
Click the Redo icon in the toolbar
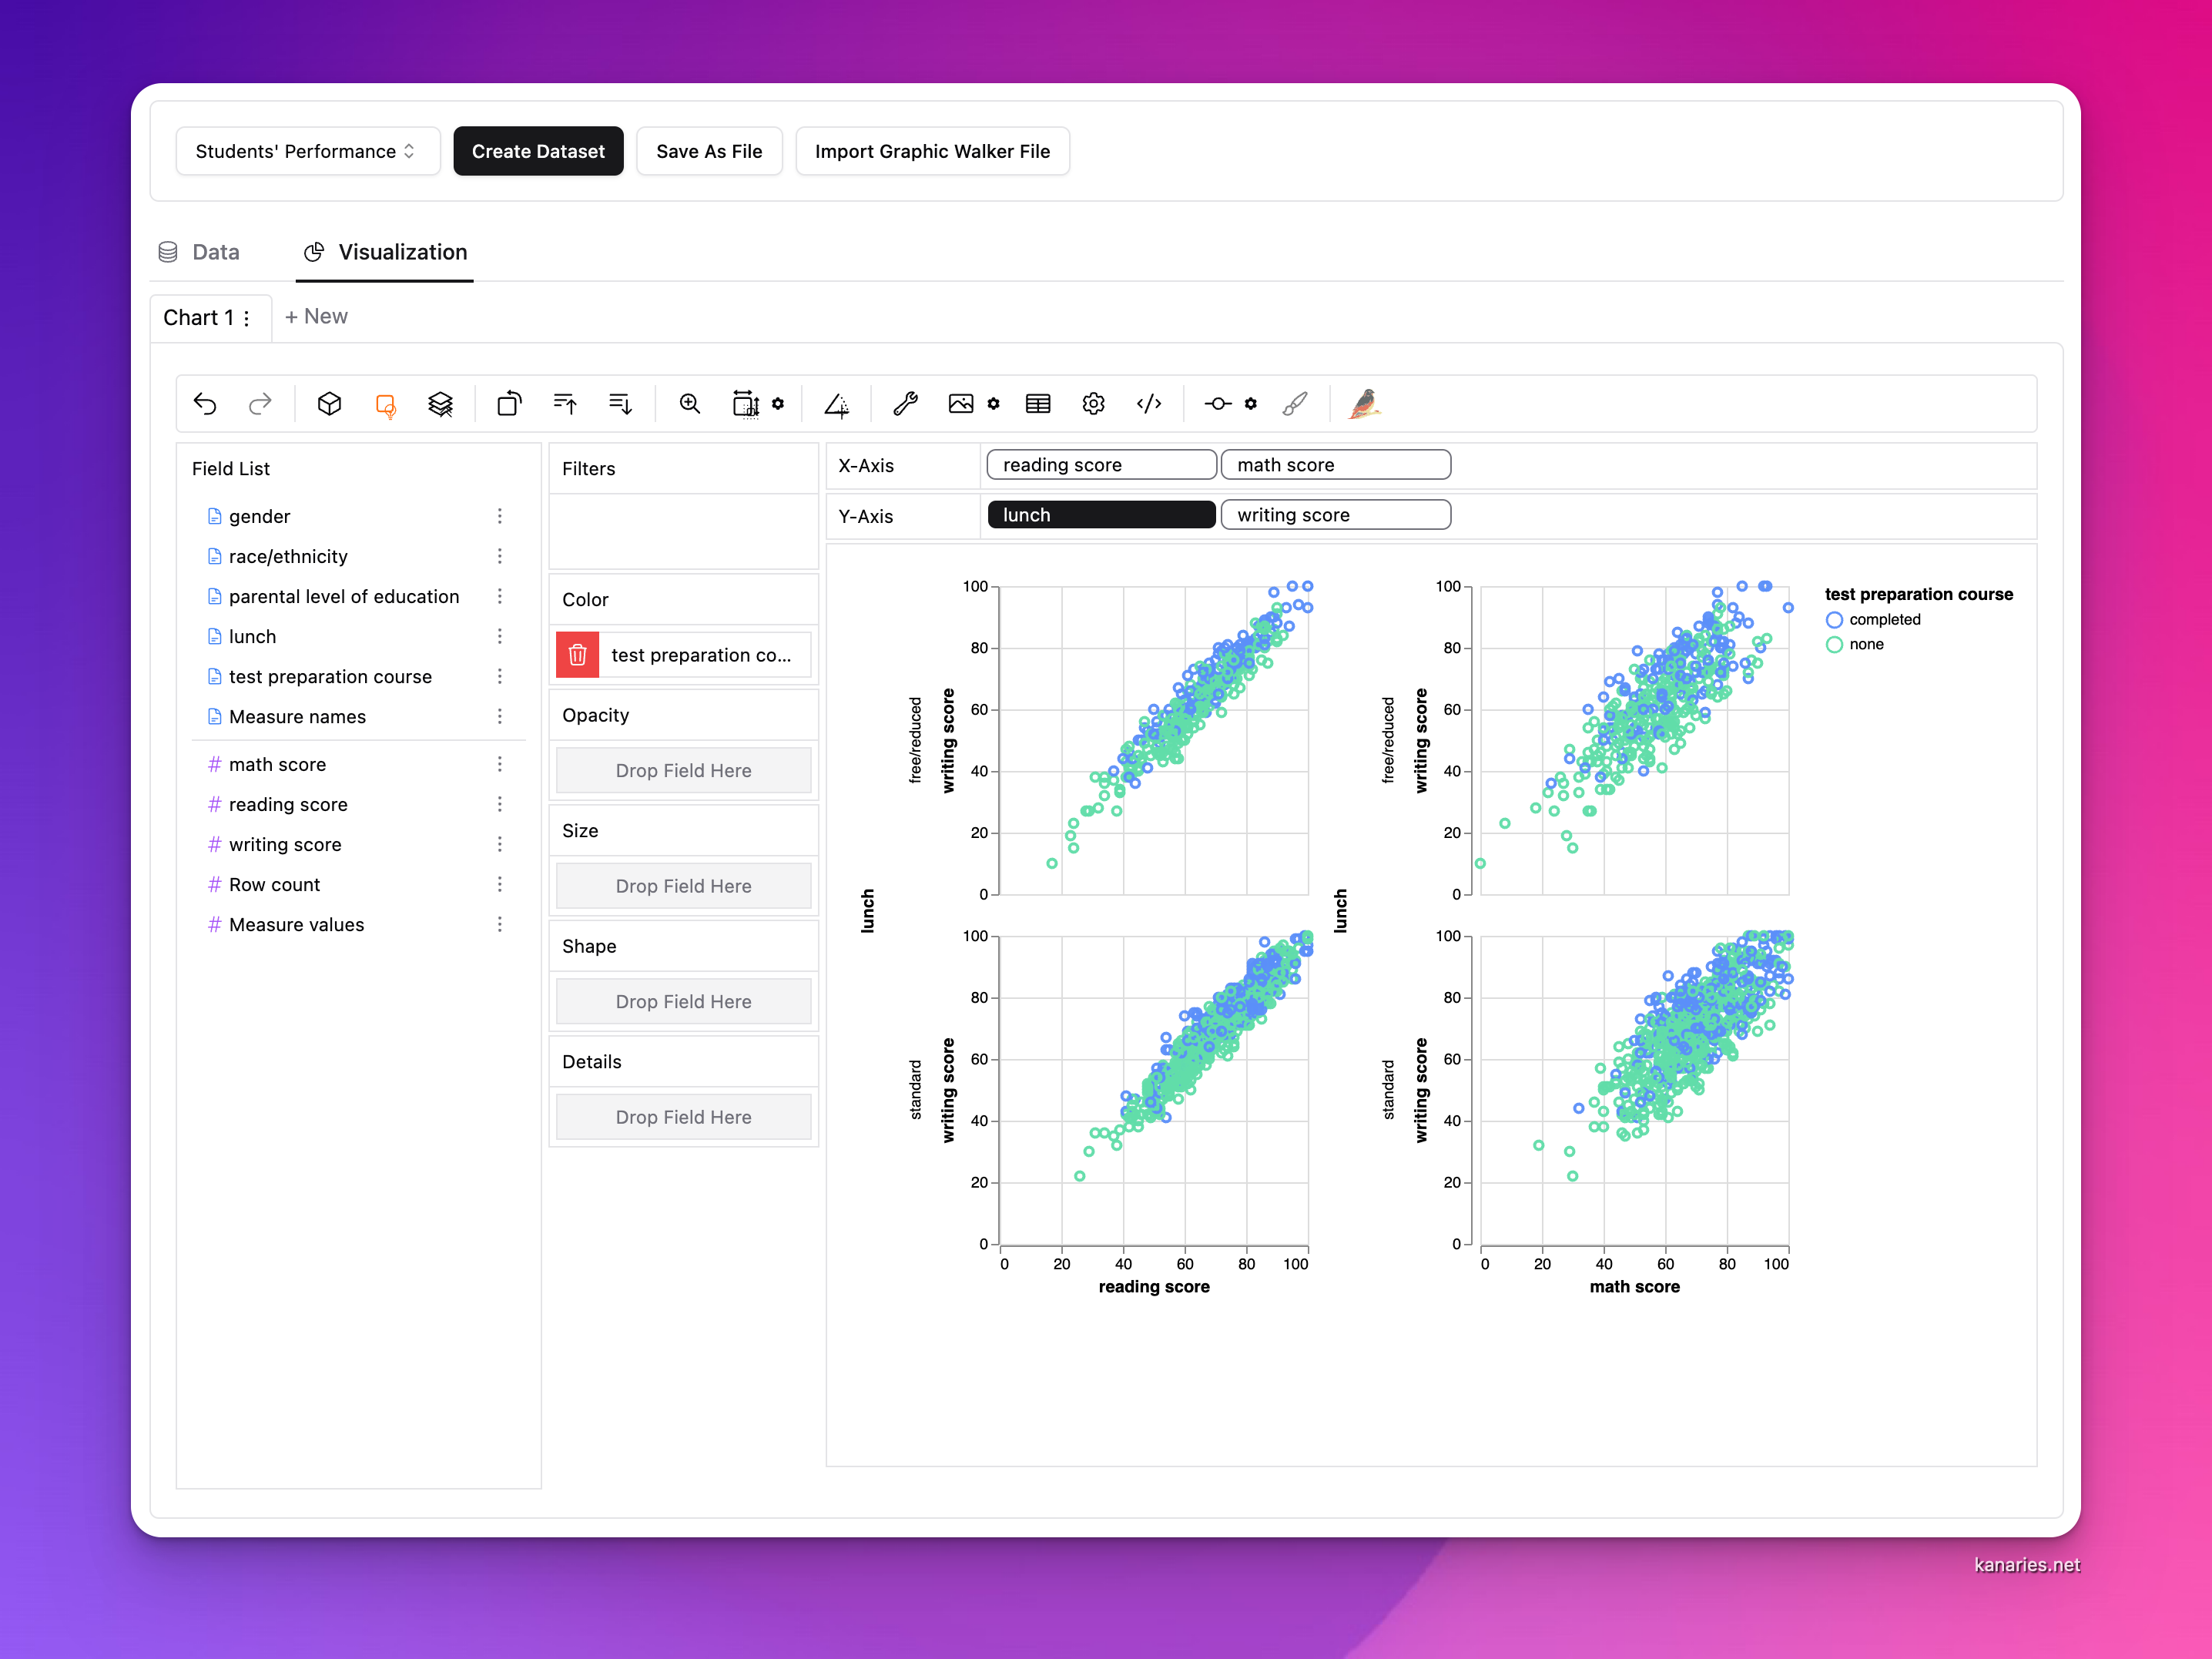[x=260, y=404]
